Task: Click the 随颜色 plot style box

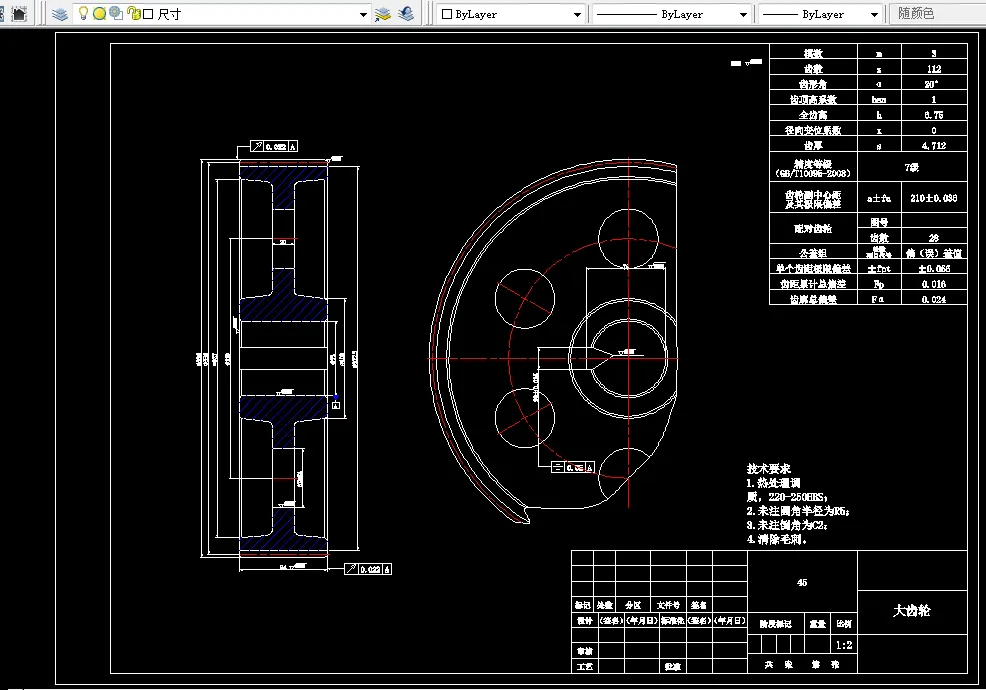Action: pyautogui.click(x=937, y=14)
